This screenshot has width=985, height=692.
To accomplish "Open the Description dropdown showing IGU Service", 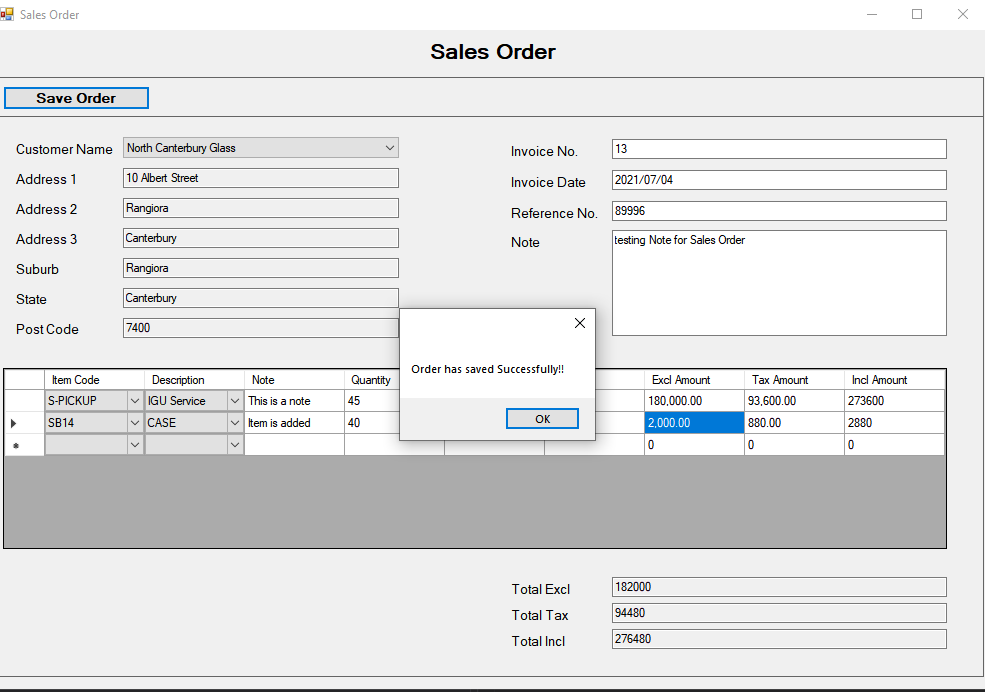I will click(x=234, y=400).
